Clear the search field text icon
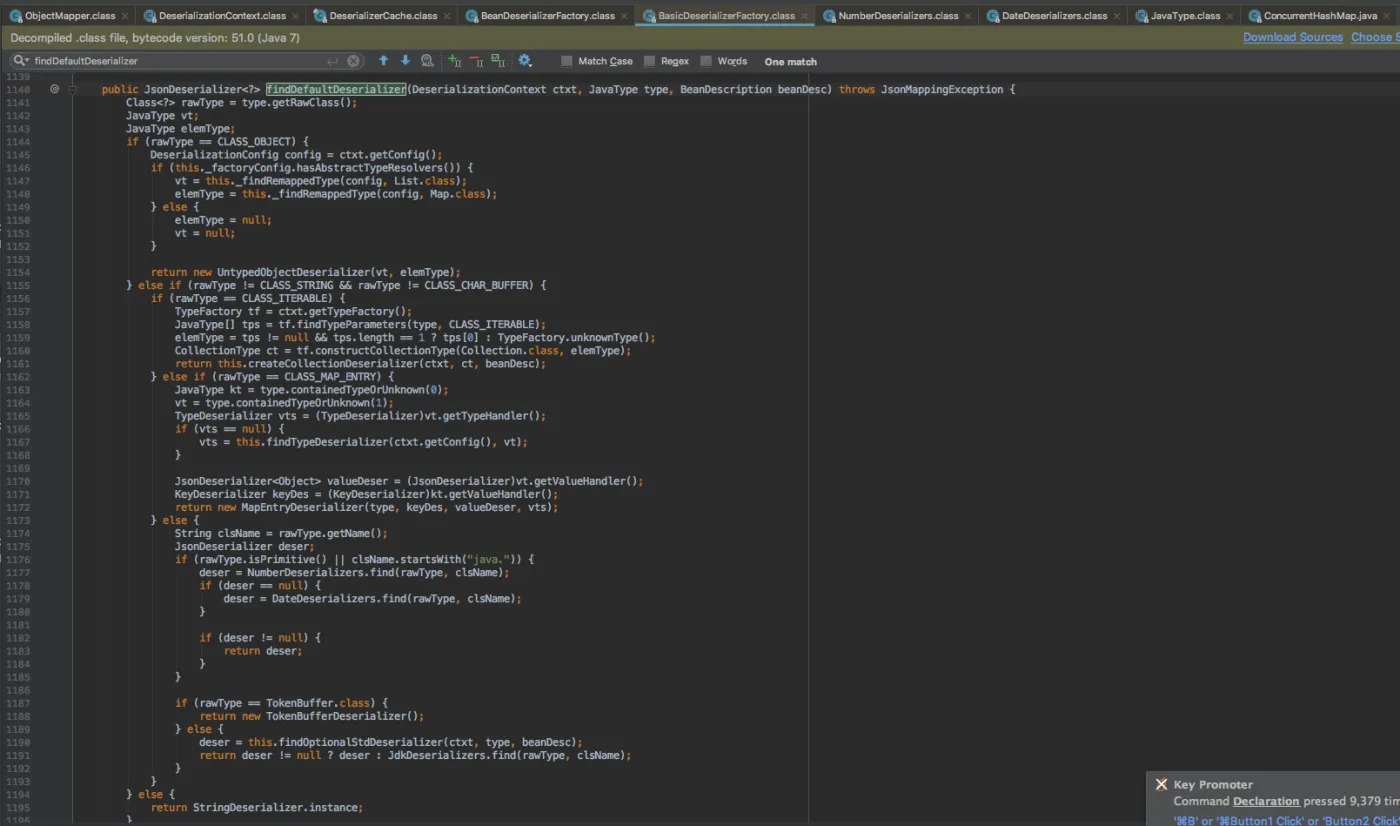Viewport: 1400px width, 826px height. pos(353,61)
